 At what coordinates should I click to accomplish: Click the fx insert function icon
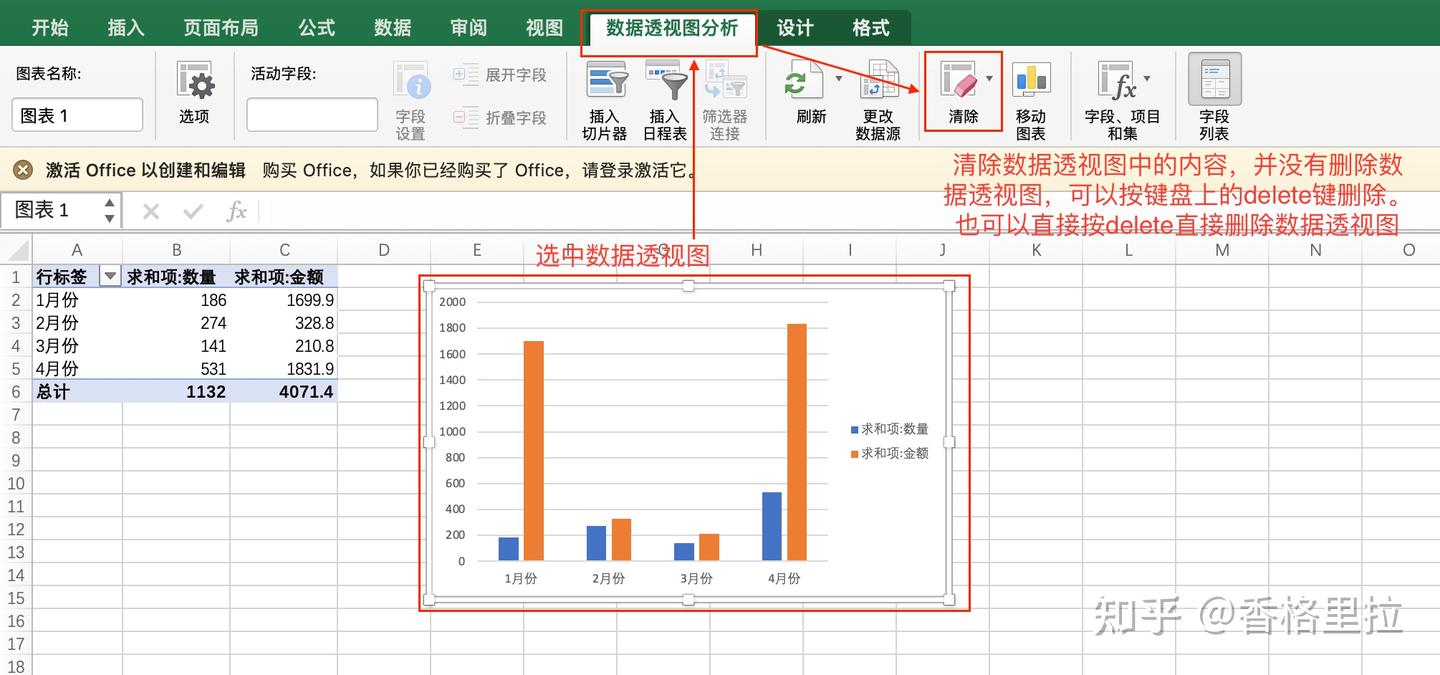tap(236, 211)
